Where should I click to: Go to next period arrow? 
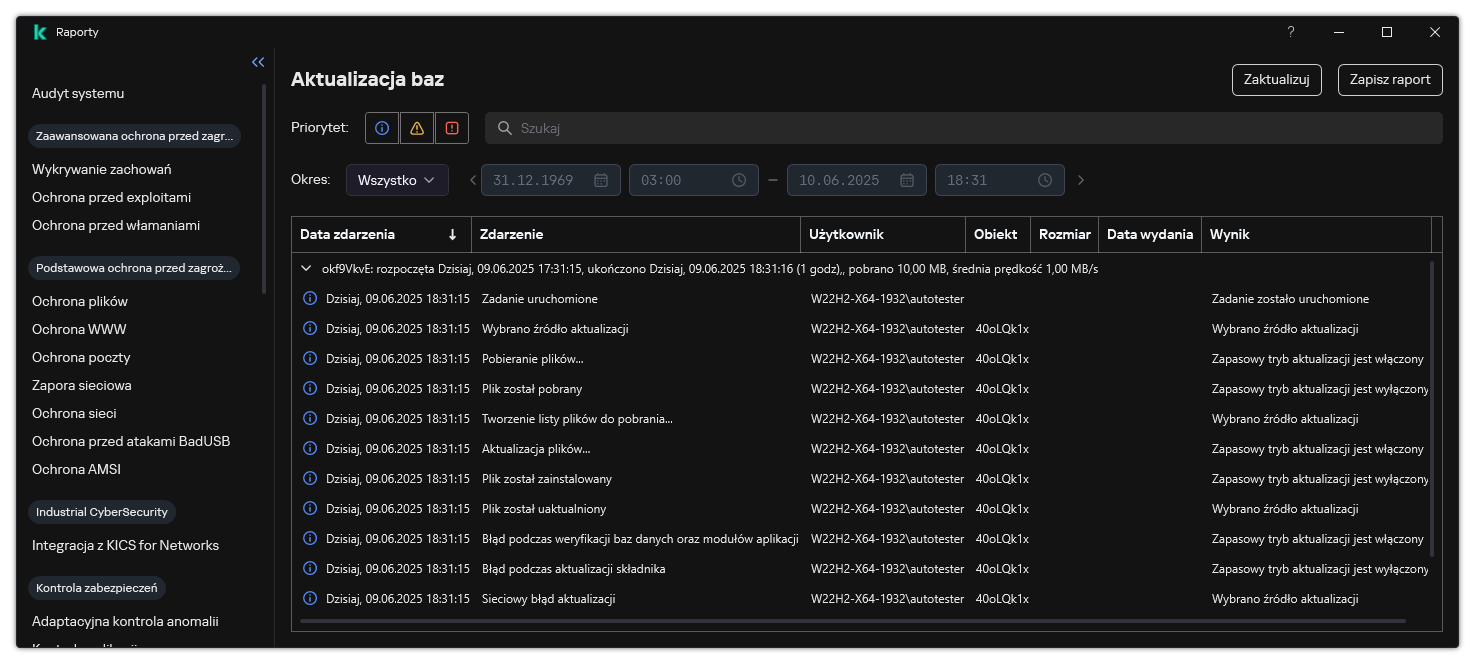coord(1081,180)
